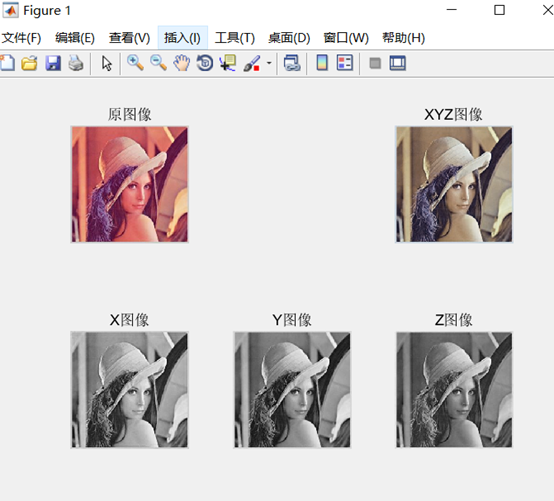This screenshot has height=501, width=554.
Task: Click the Show Plot Tools dock icon
Action: (x=398, y=63)
